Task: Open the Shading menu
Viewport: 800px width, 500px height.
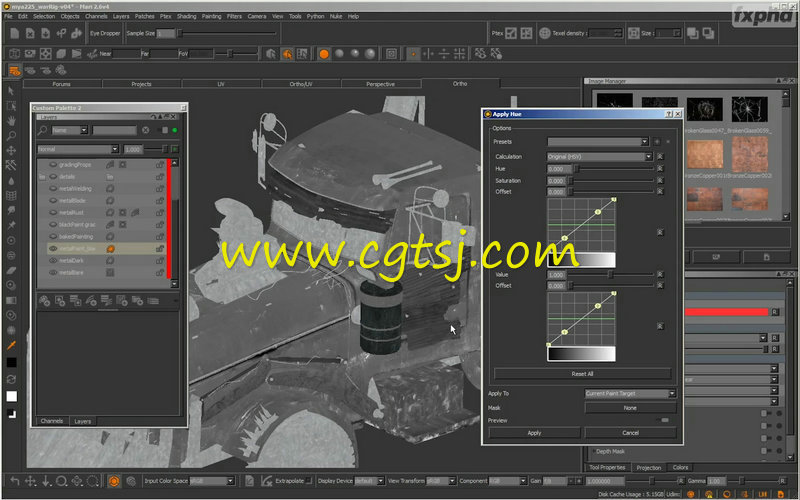Action: (186, 16)
